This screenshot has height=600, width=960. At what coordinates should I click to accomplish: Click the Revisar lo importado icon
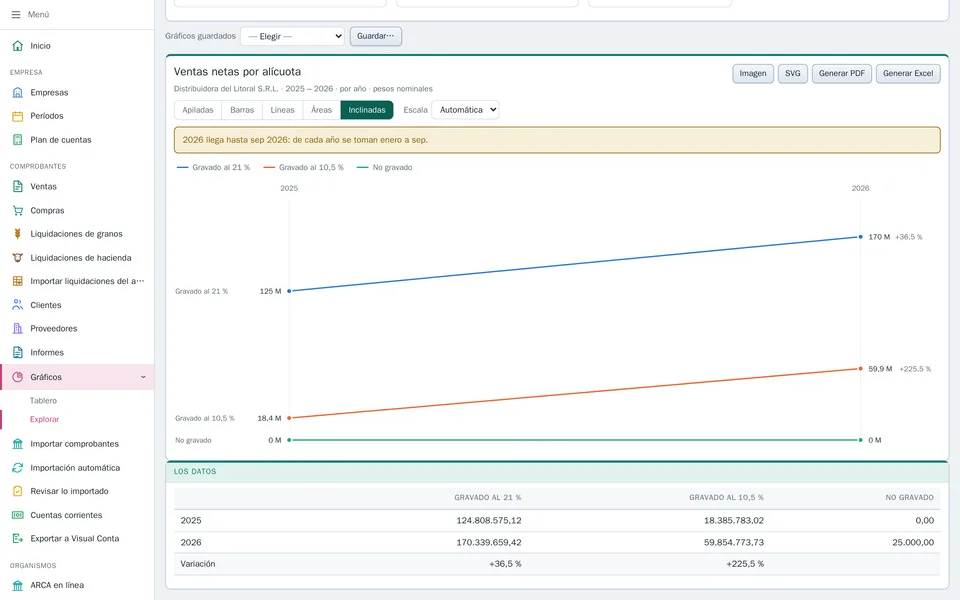pos(18,491)
